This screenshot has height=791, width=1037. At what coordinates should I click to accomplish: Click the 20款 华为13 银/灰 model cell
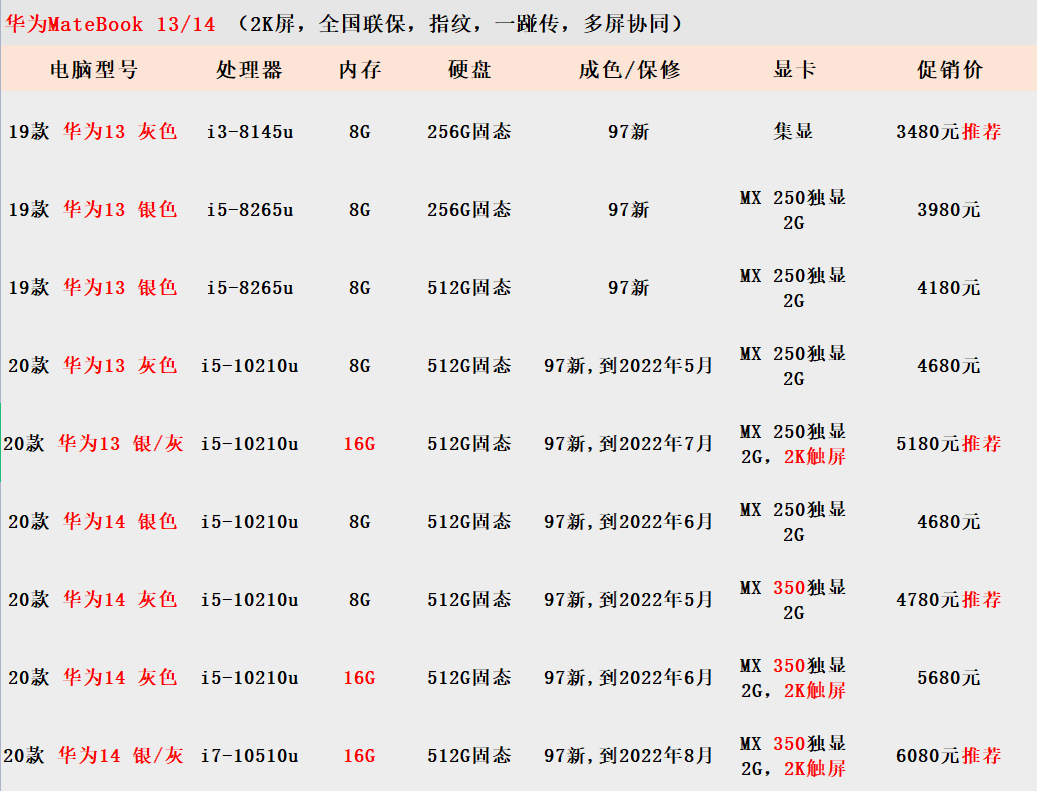click(93, 443)
